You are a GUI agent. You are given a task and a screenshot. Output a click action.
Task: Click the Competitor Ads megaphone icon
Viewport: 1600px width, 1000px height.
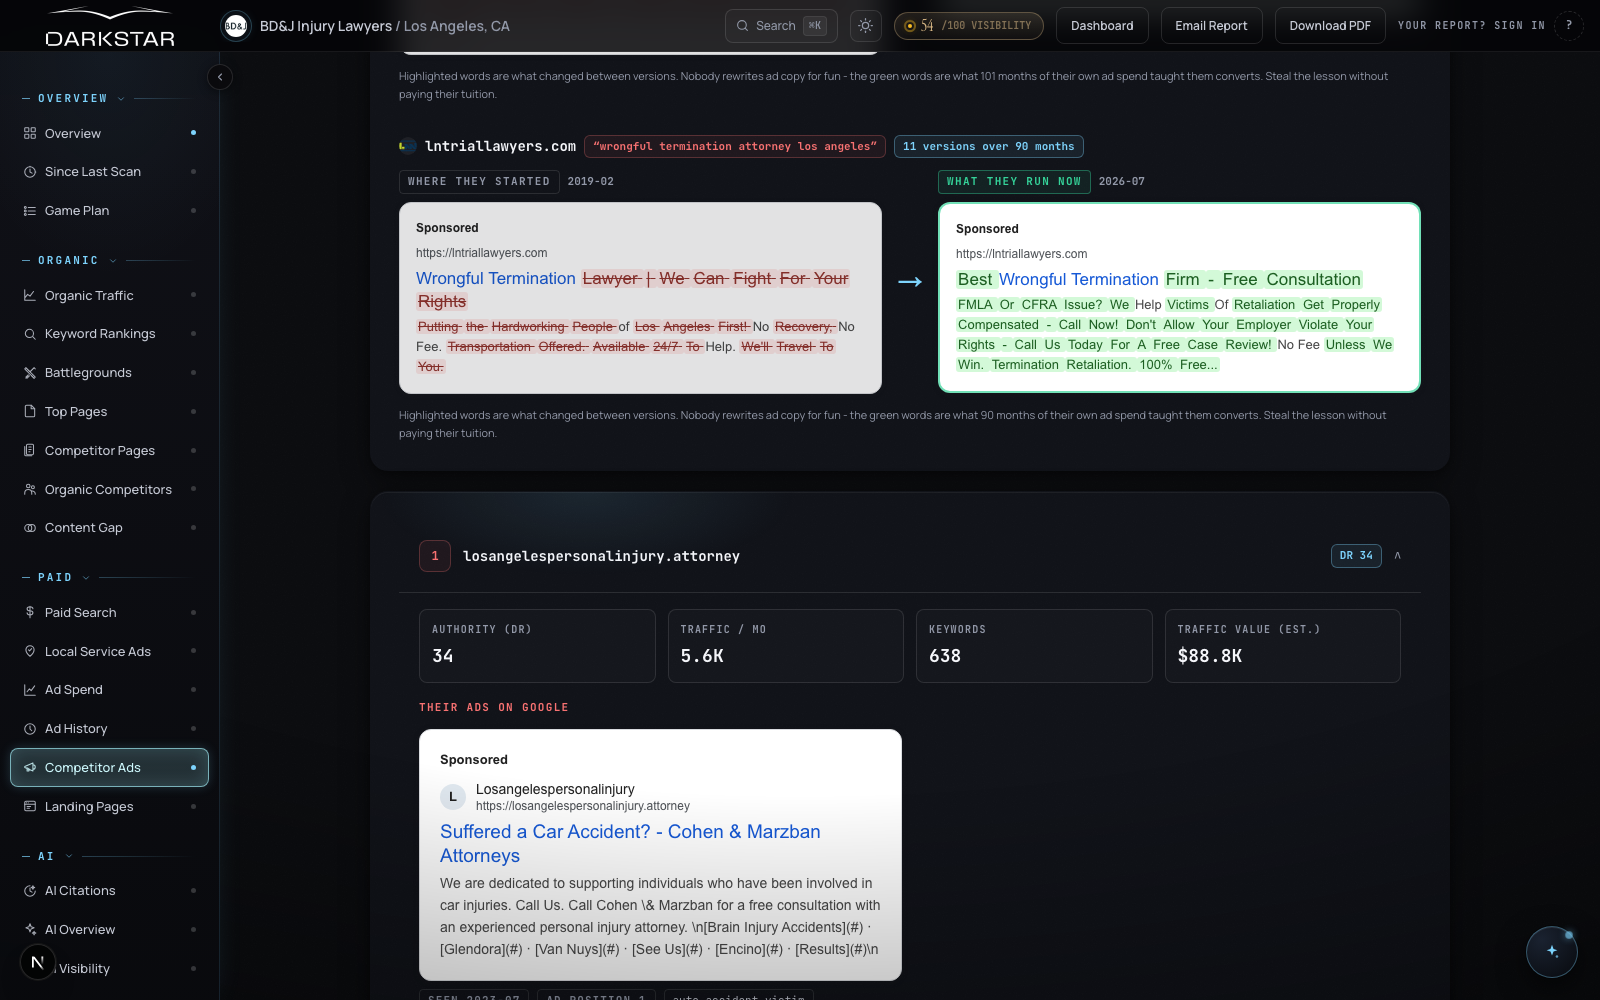(30, 768)
